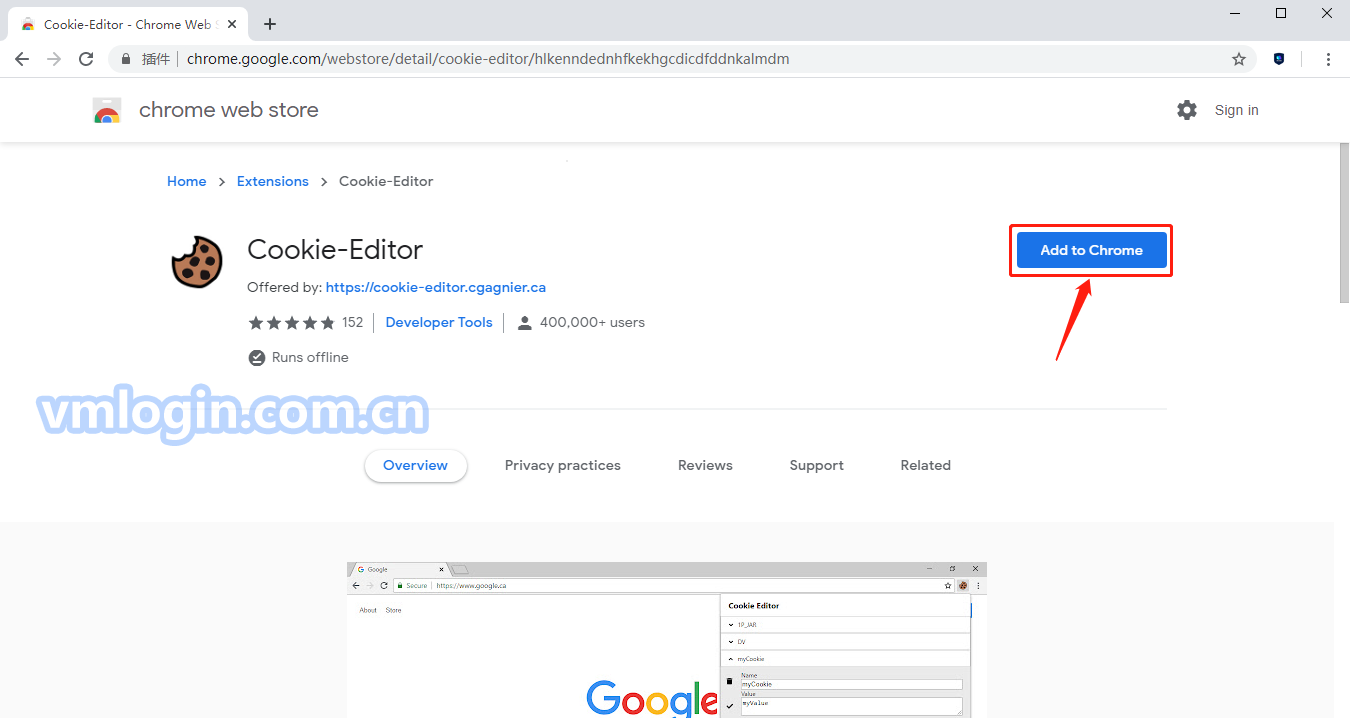Click the Chrome Web Store logo

(107, 110)
